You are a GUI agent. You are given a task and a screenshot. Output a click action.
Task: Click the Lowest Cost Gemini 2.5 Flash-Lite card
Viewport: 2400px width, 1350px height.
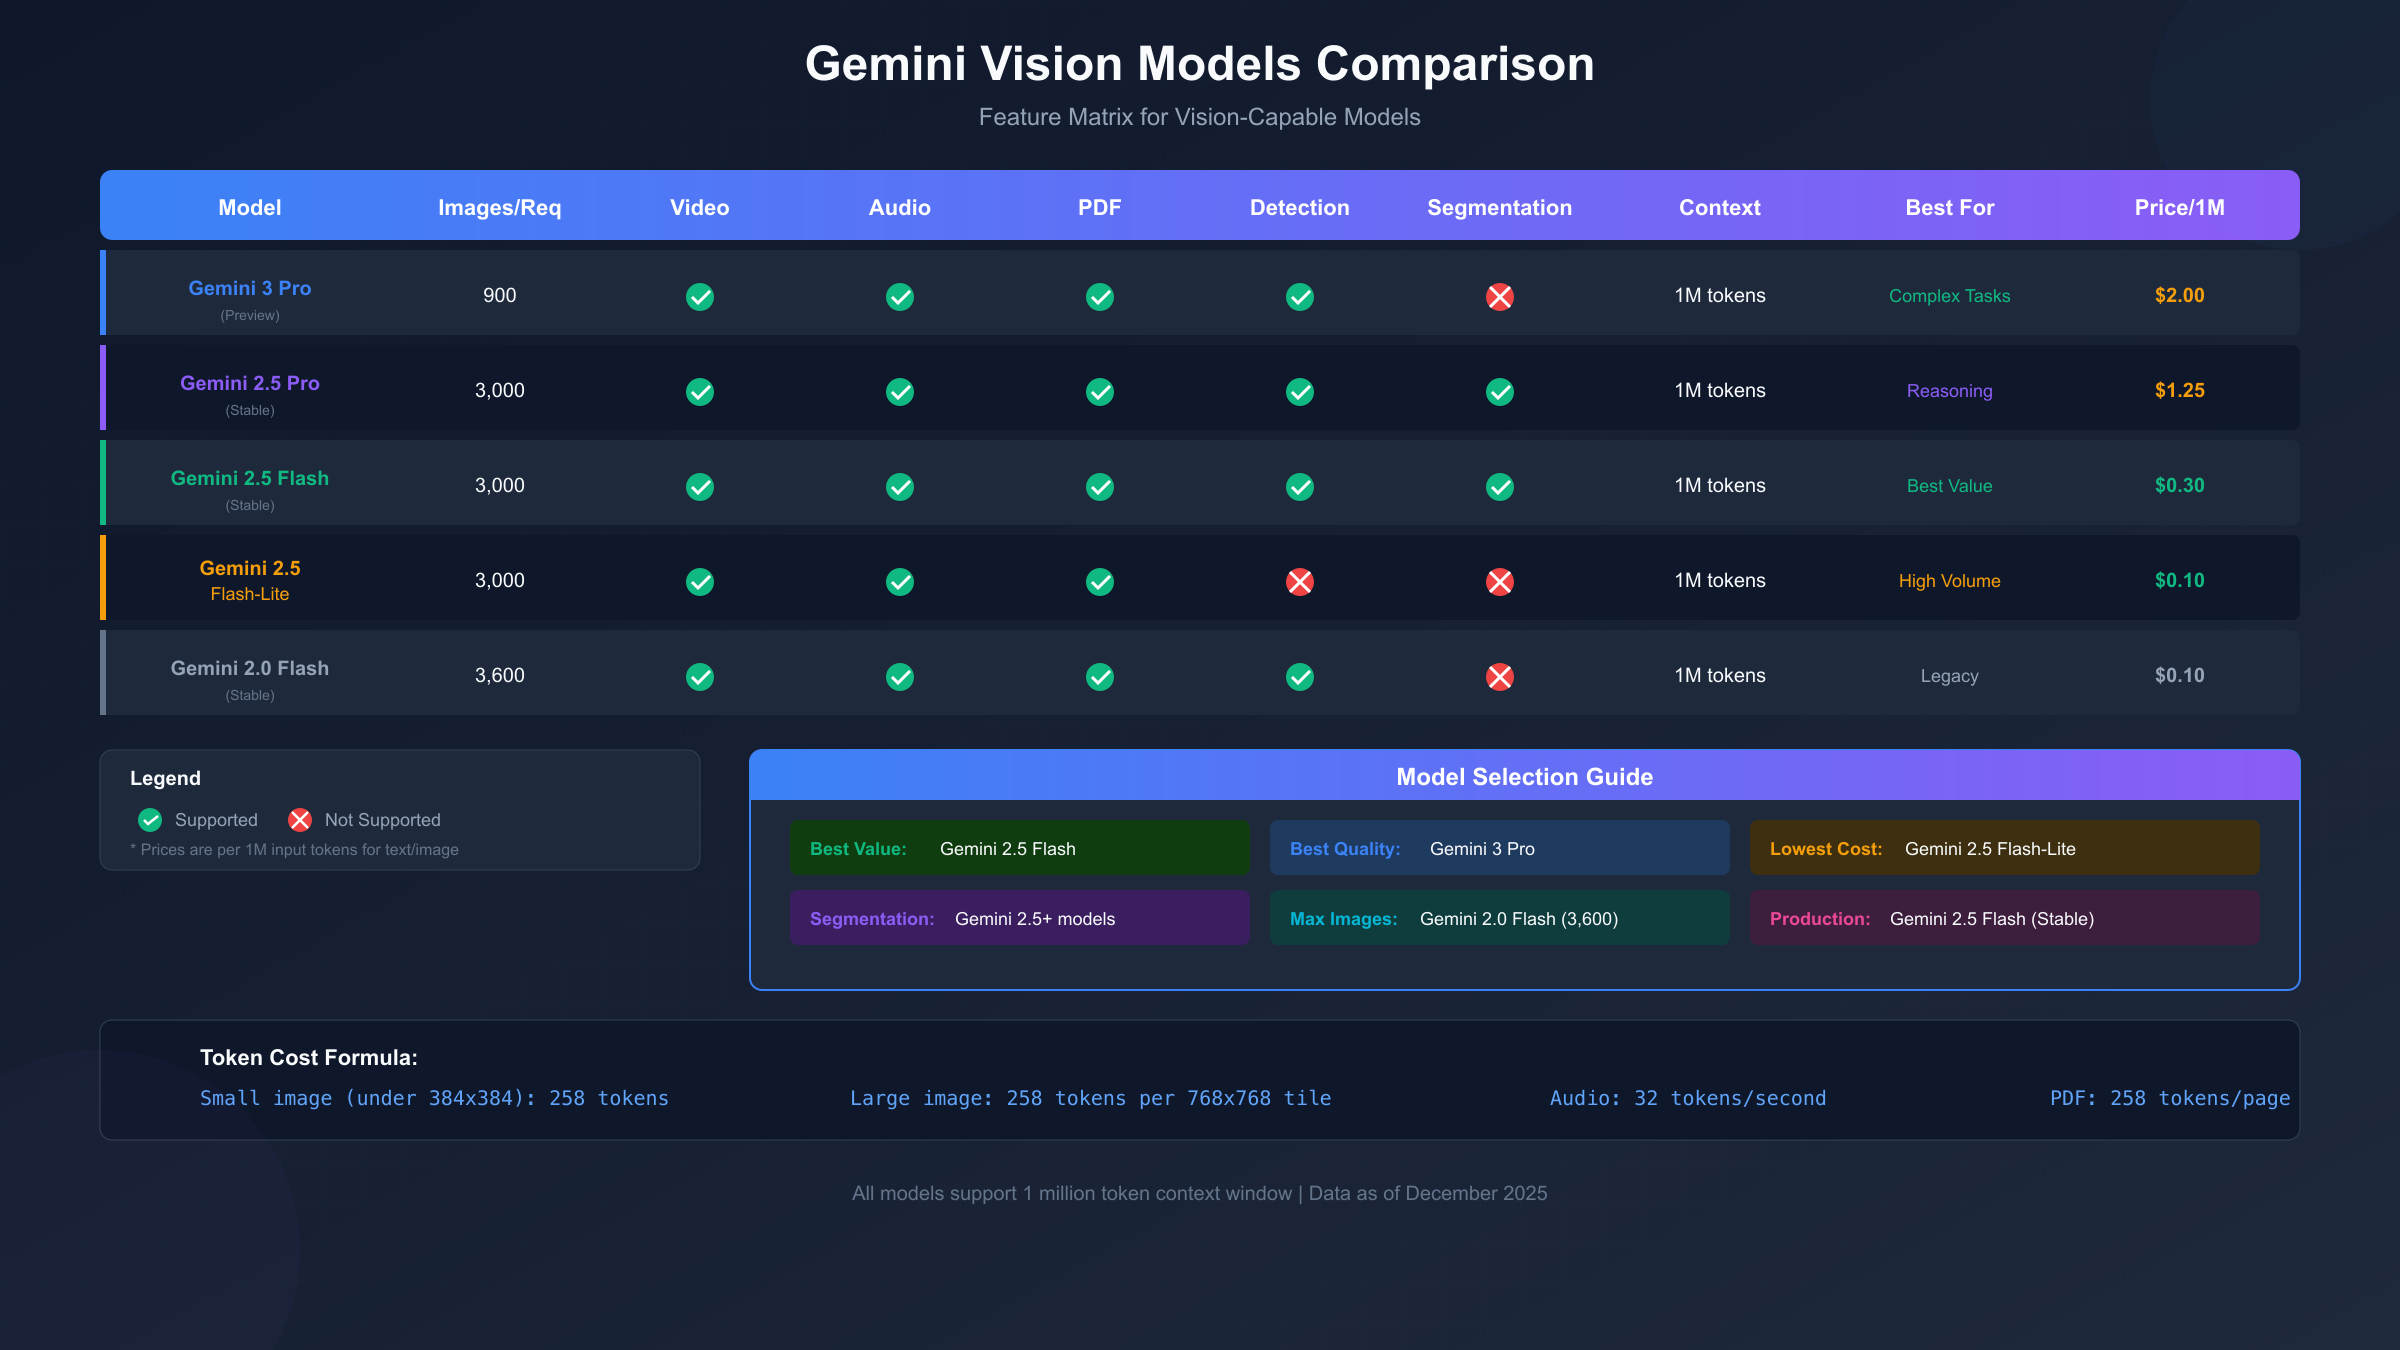click(x=2003, y=847)
